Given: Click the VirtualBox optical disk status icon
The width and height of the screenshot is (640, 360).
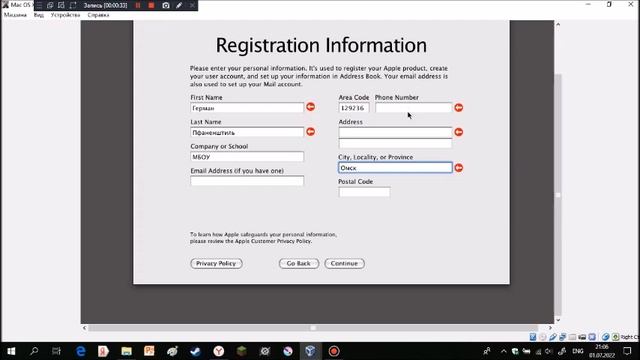Looking at the screenshot, I should click(542, 337).
